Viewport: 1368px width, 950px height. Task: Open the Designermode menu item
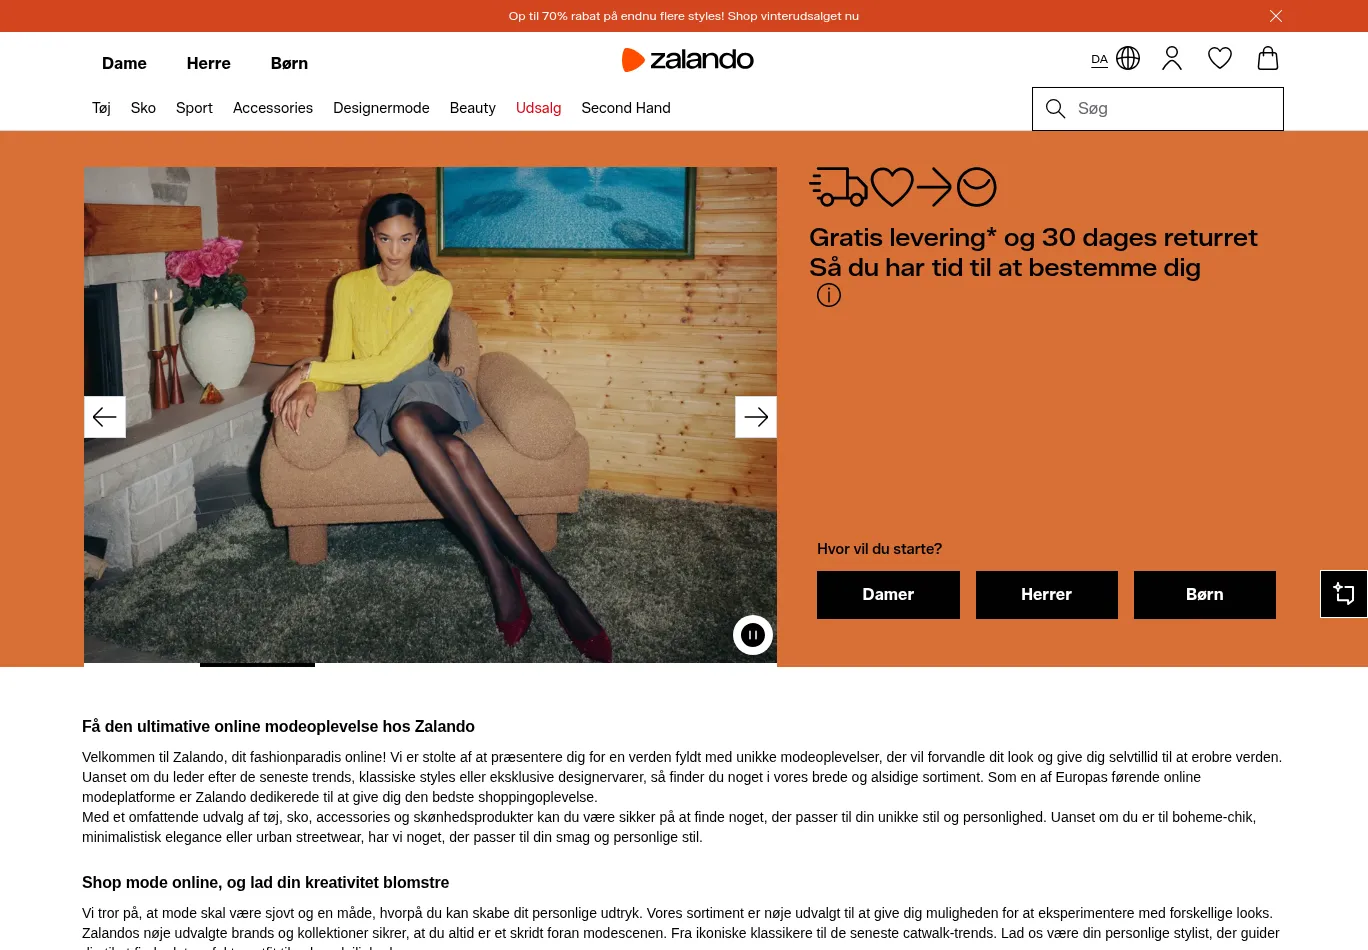381,108
